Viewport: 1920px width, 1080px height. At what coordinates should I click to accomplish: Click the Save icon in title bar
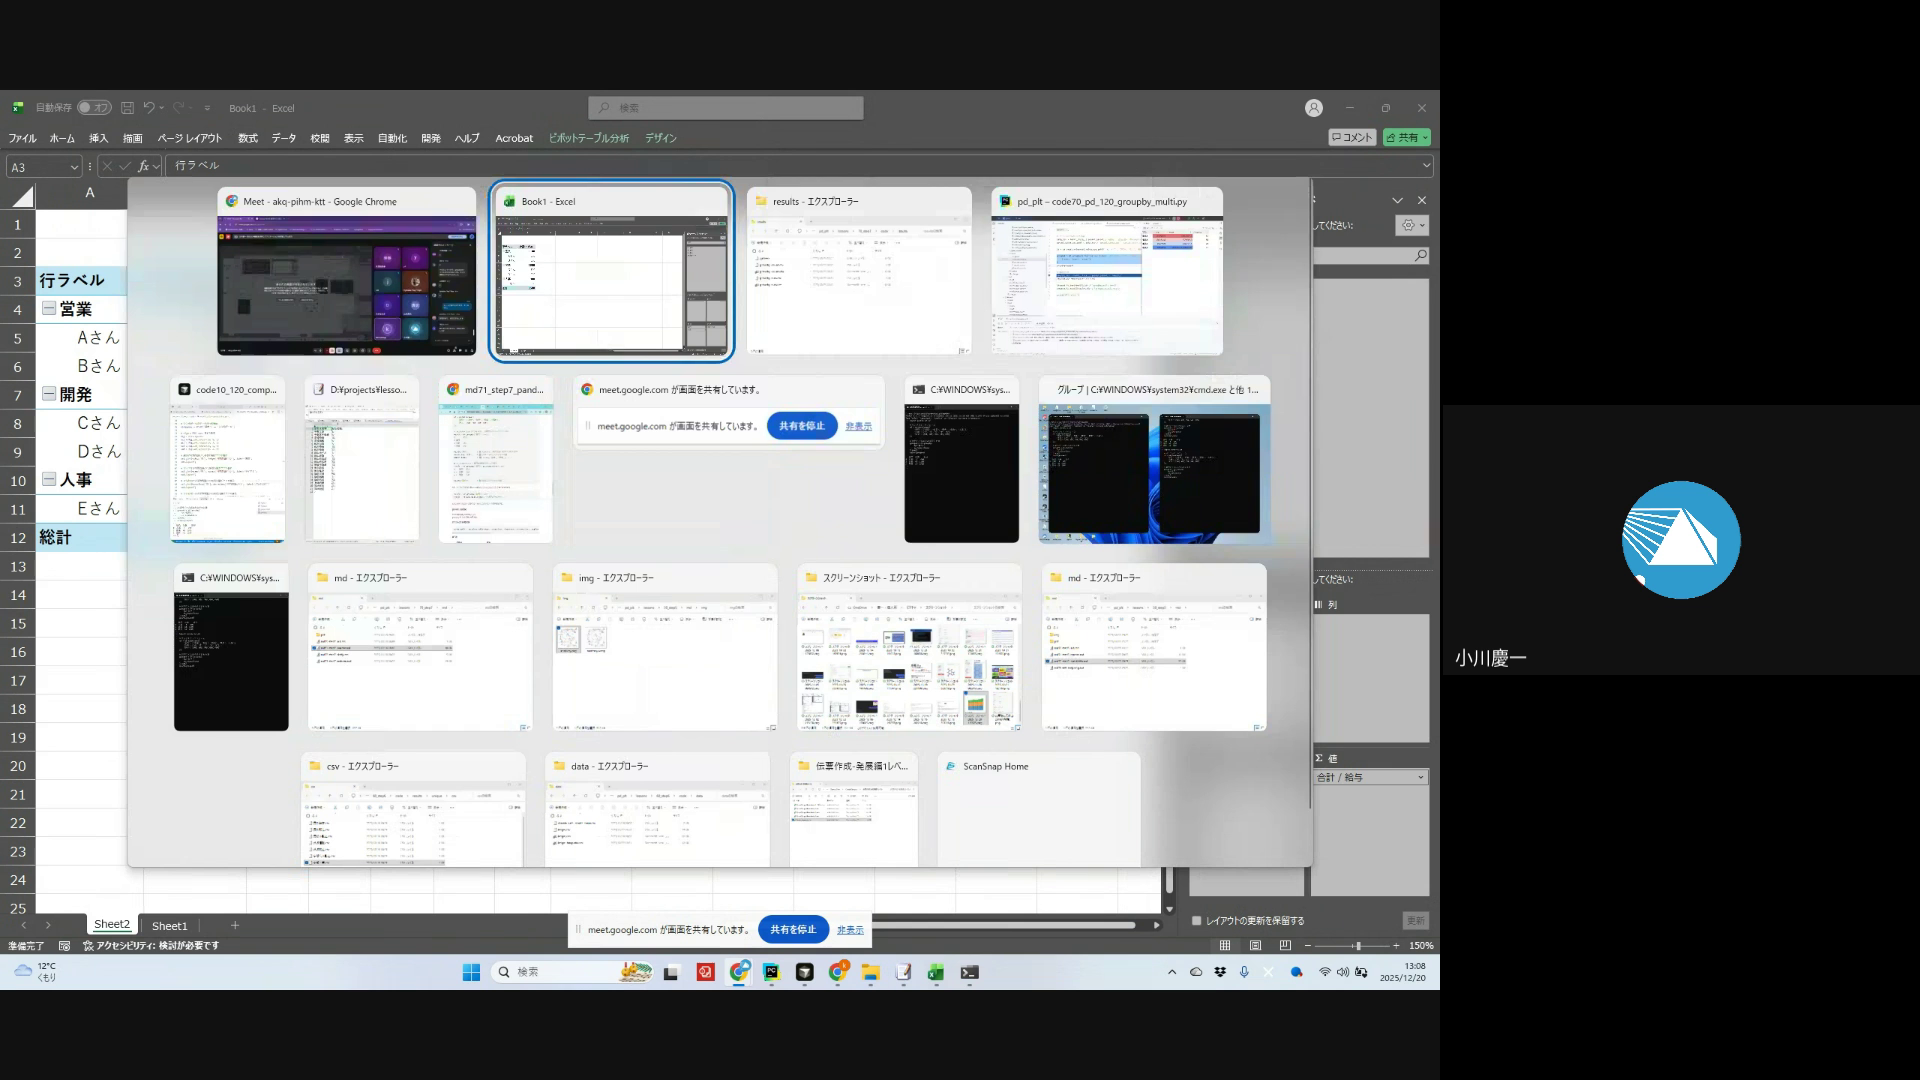click(x=127, y=108)
